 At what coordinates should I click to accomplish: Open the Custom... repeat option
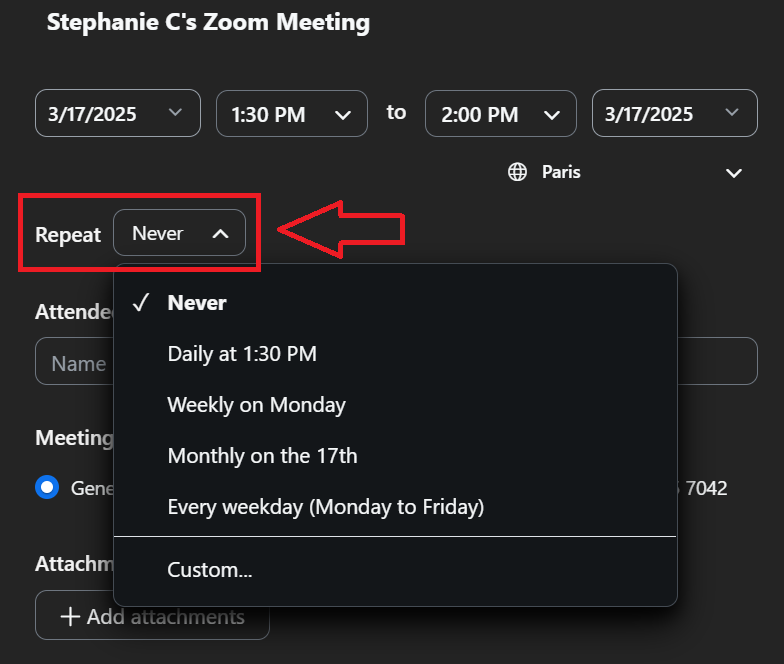pos(210,570)
